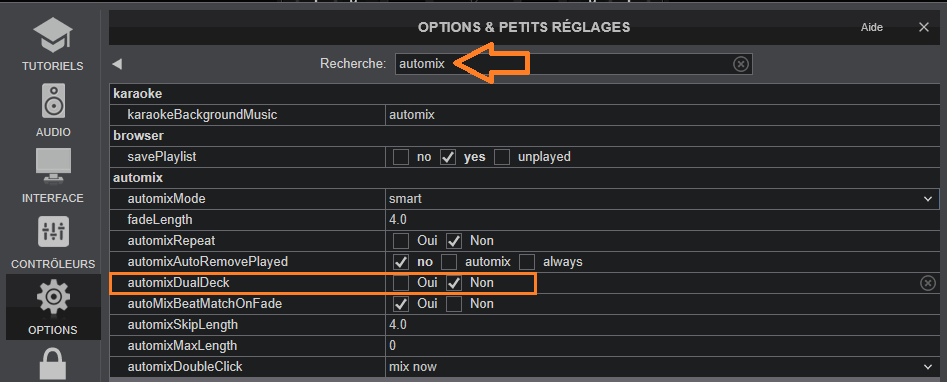The image size is (947, 382).
Task: Check Non for autoMixBeatMatchOnFade
Action: coord(454,303)
